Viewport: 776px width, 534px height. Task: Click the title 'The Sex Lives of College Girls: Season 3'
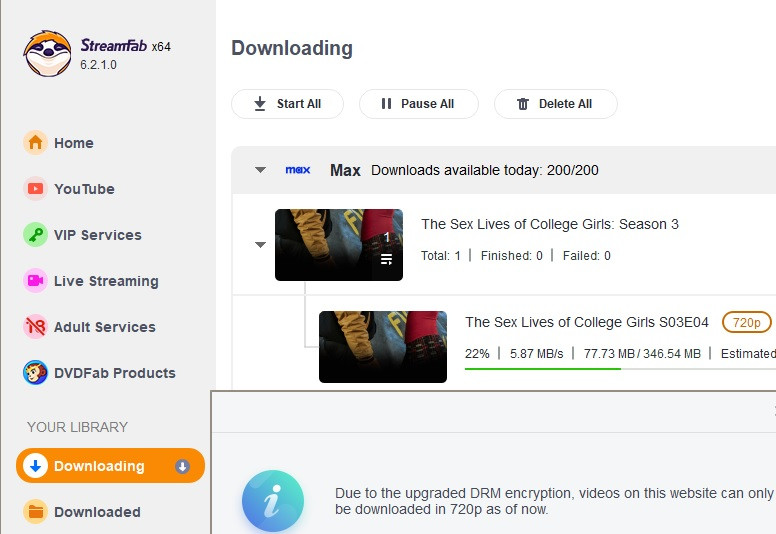[x=550, y=224]
